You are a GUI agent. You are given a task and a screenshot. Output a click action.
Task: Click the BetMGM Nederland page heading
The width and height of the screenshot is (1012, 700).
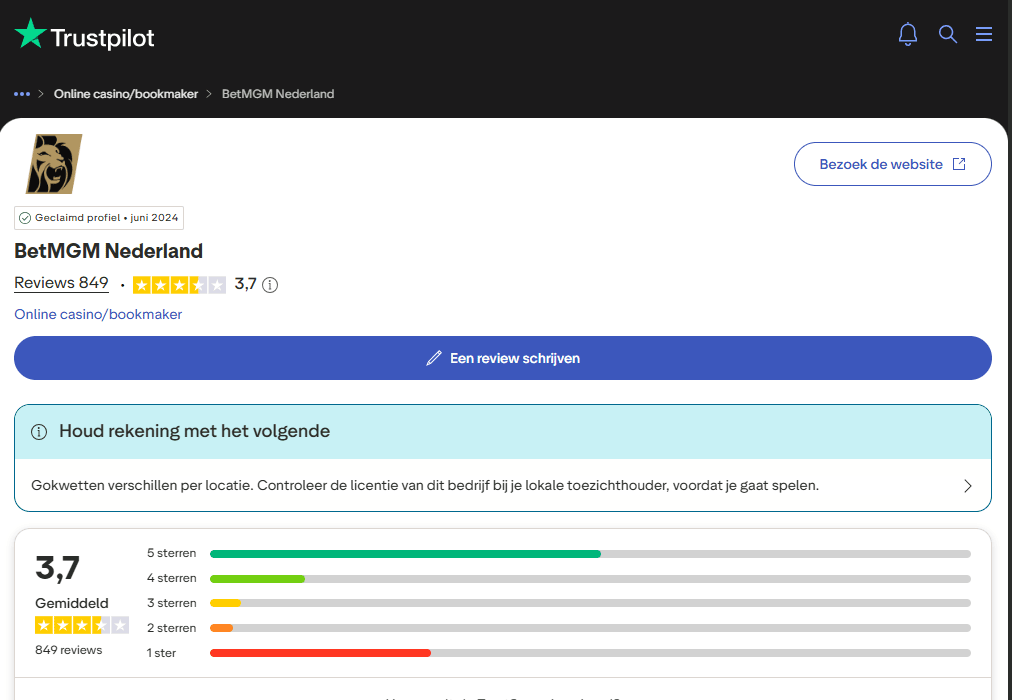(x=108, y=251)
